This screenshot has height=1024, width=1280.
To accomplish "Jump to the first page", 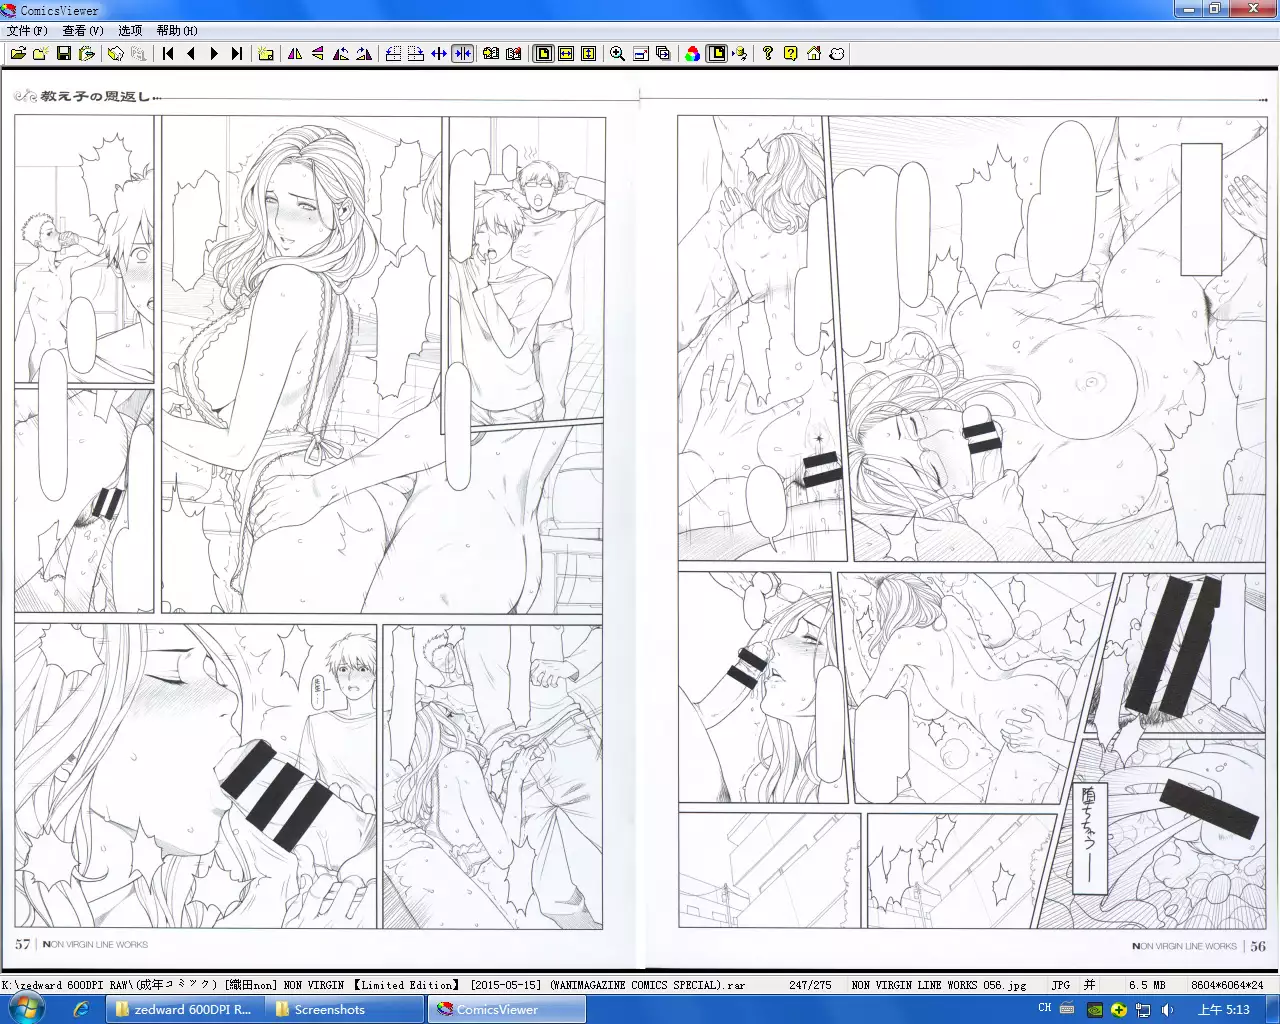I will tap(168, 54).
